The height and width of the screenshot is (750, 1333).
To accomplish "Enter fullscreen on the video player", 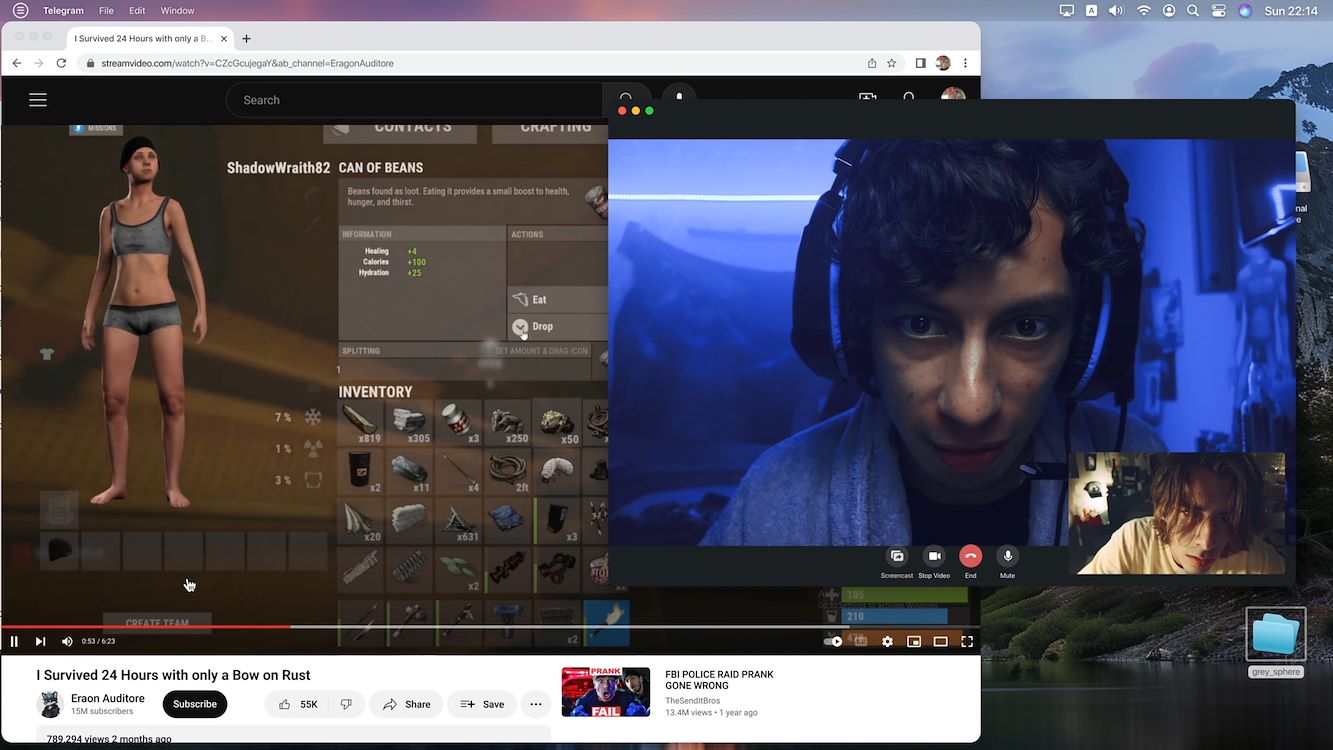I will [967, 642].
